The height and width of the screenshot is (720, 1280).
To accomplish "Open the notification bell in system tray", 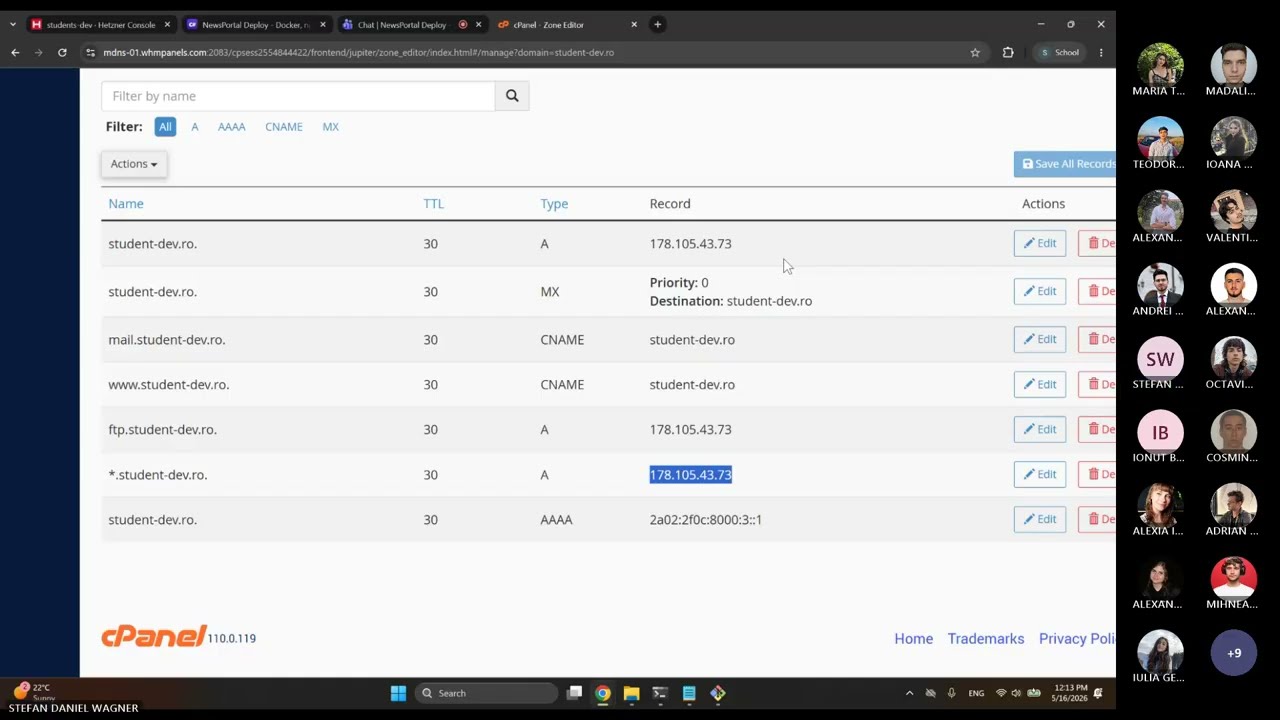I will [x=1098, y=693].
